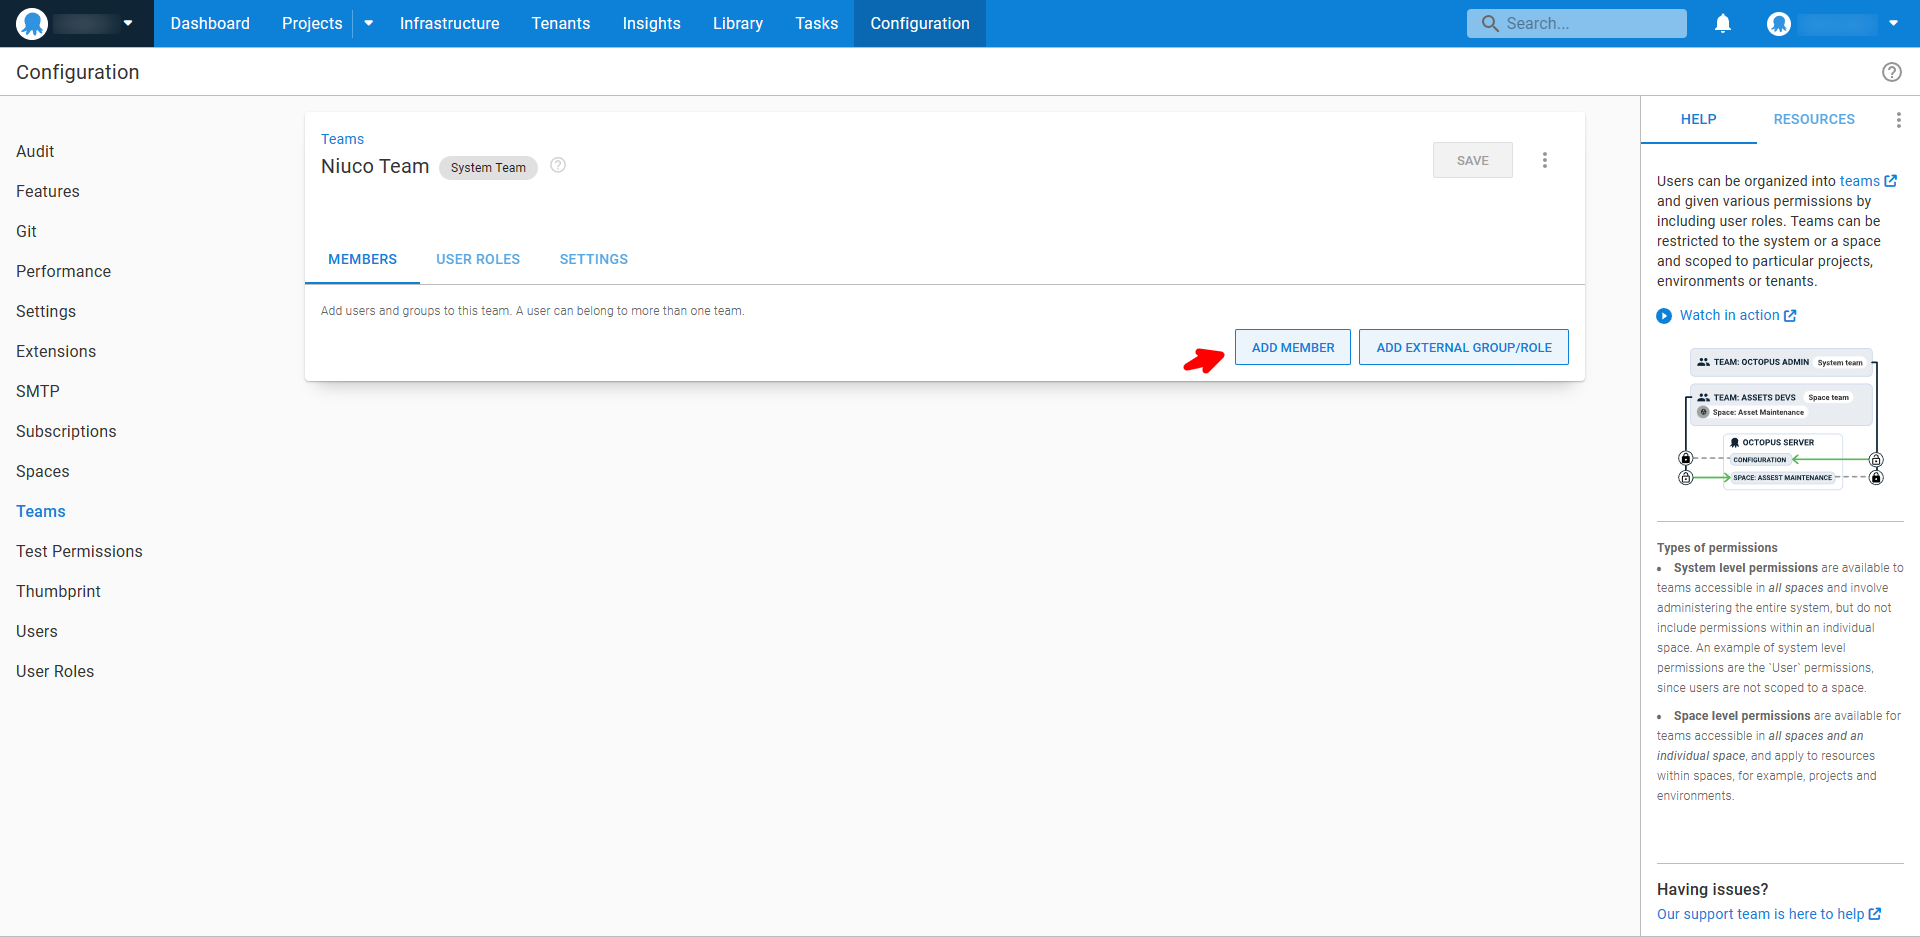This screenshot has height=937, width=1920.
Task: Open Library in the top navigation
Action: (738, 23)
